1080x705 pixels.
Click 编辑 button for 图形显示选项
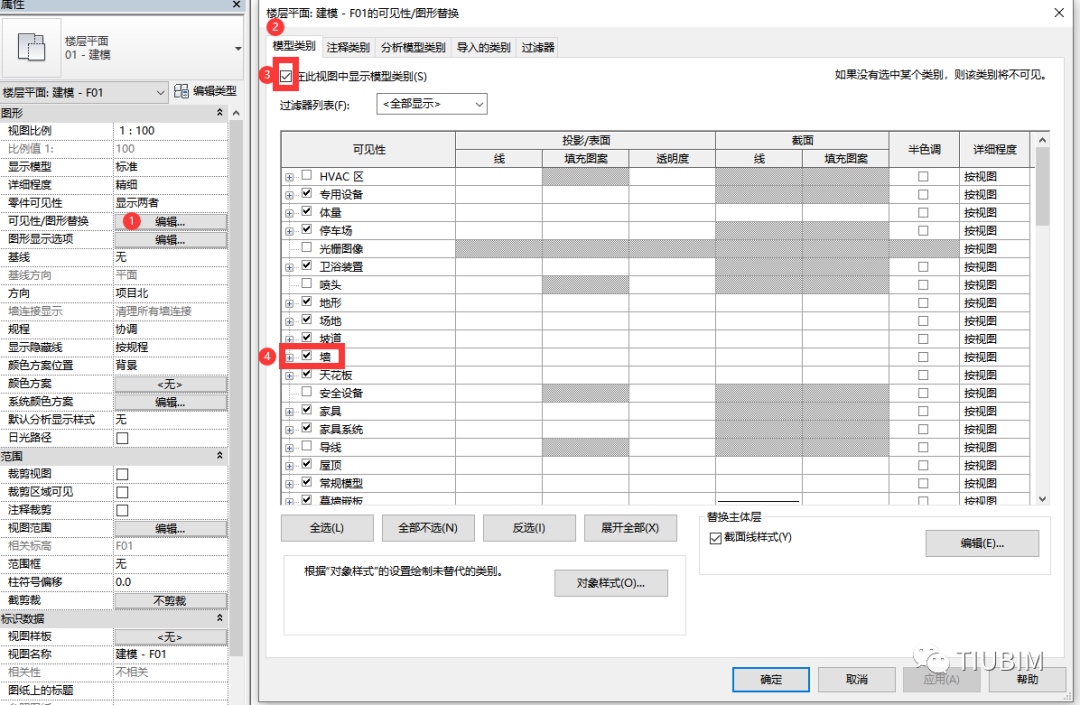pos(170,240)
